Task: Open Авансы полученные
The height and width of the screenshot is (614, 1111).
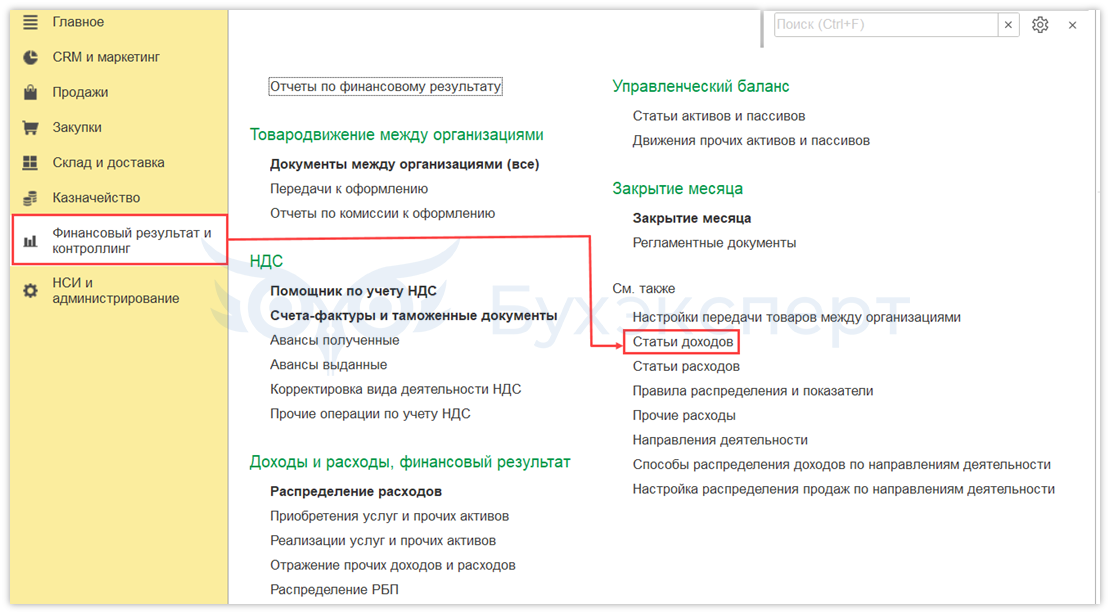Action: pyautogui.click(x=334, y=341)
